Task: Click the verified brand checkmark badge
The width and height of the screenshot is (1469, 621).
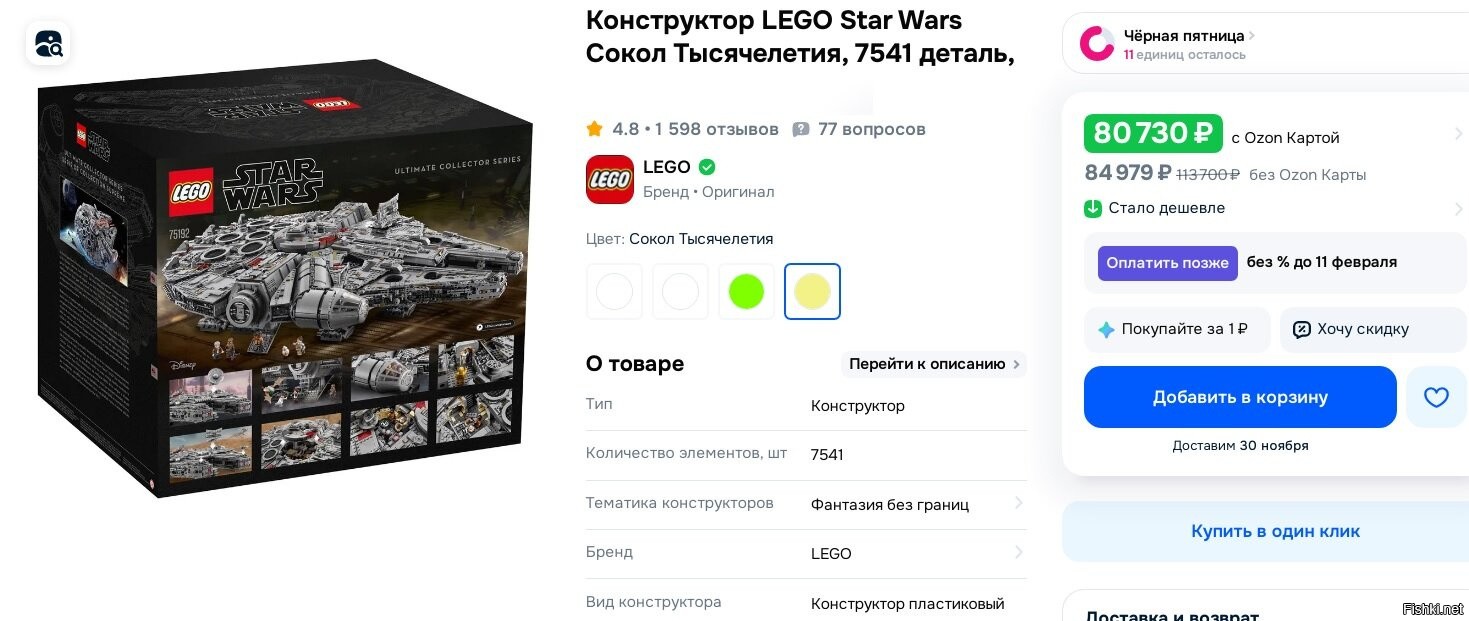Action: [x=707, y=167]
